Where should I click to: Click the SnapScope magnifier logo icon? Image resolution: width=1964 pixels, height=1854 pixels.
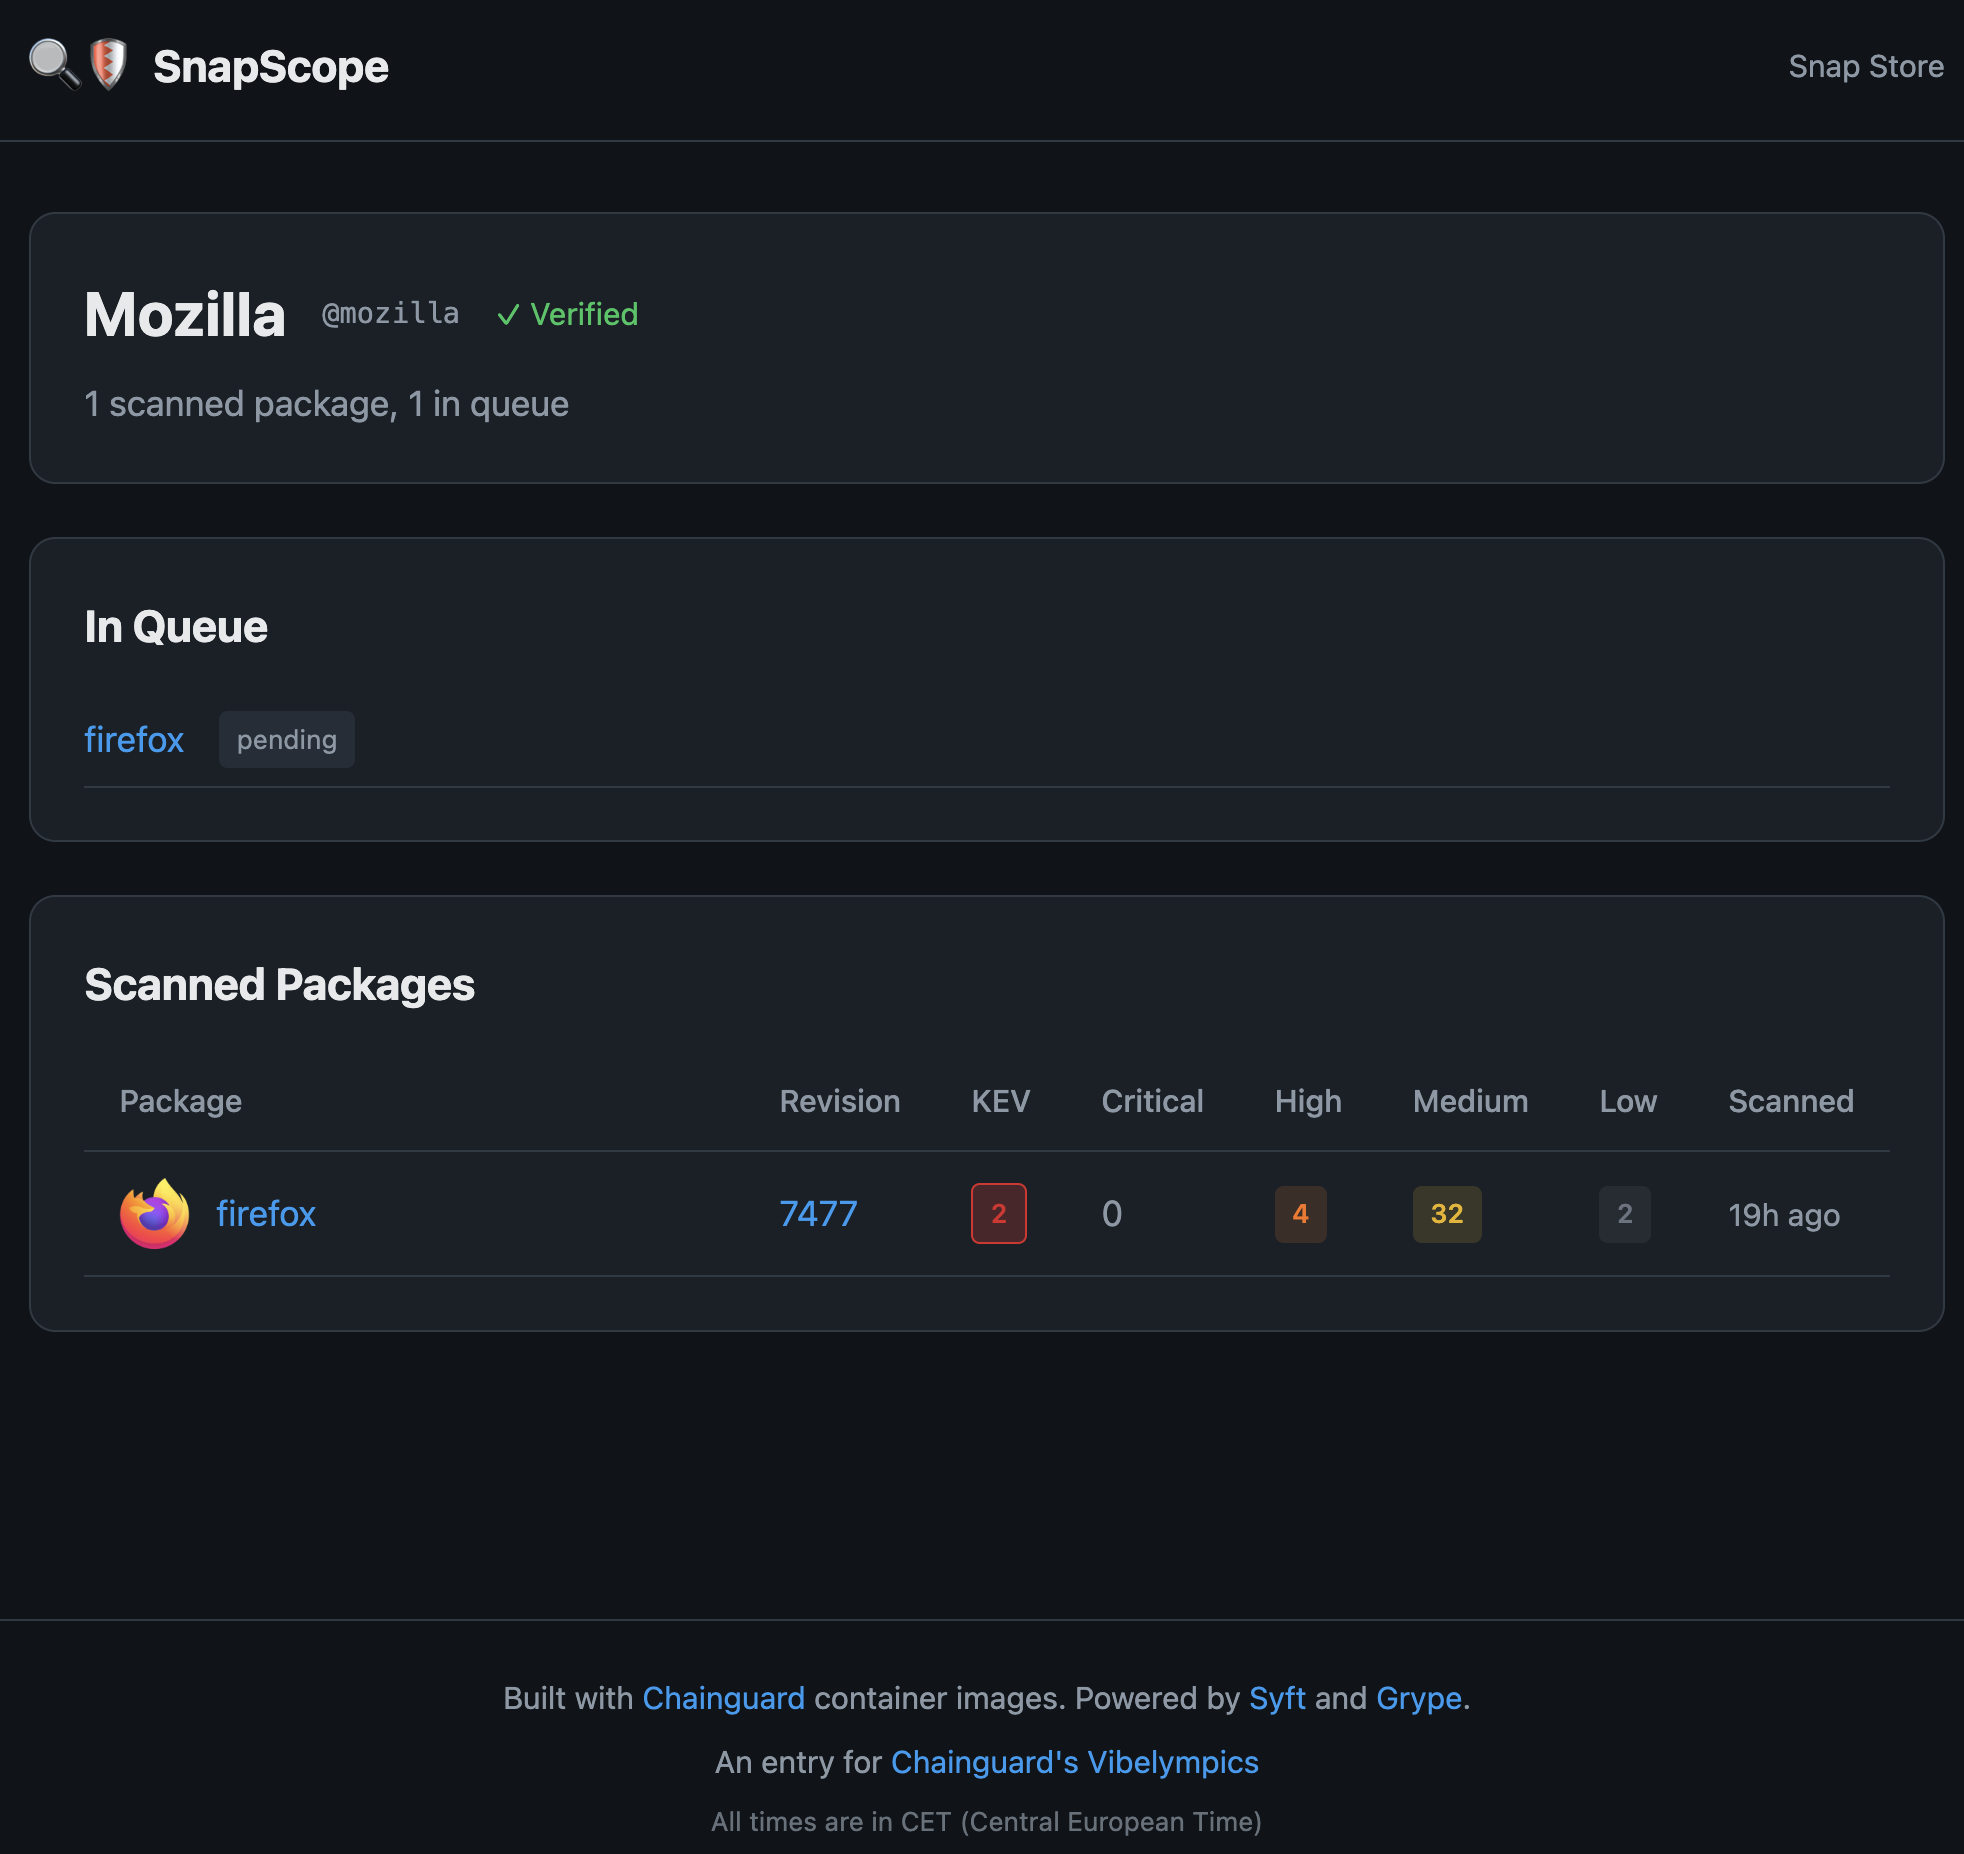(x=54, y=64)
